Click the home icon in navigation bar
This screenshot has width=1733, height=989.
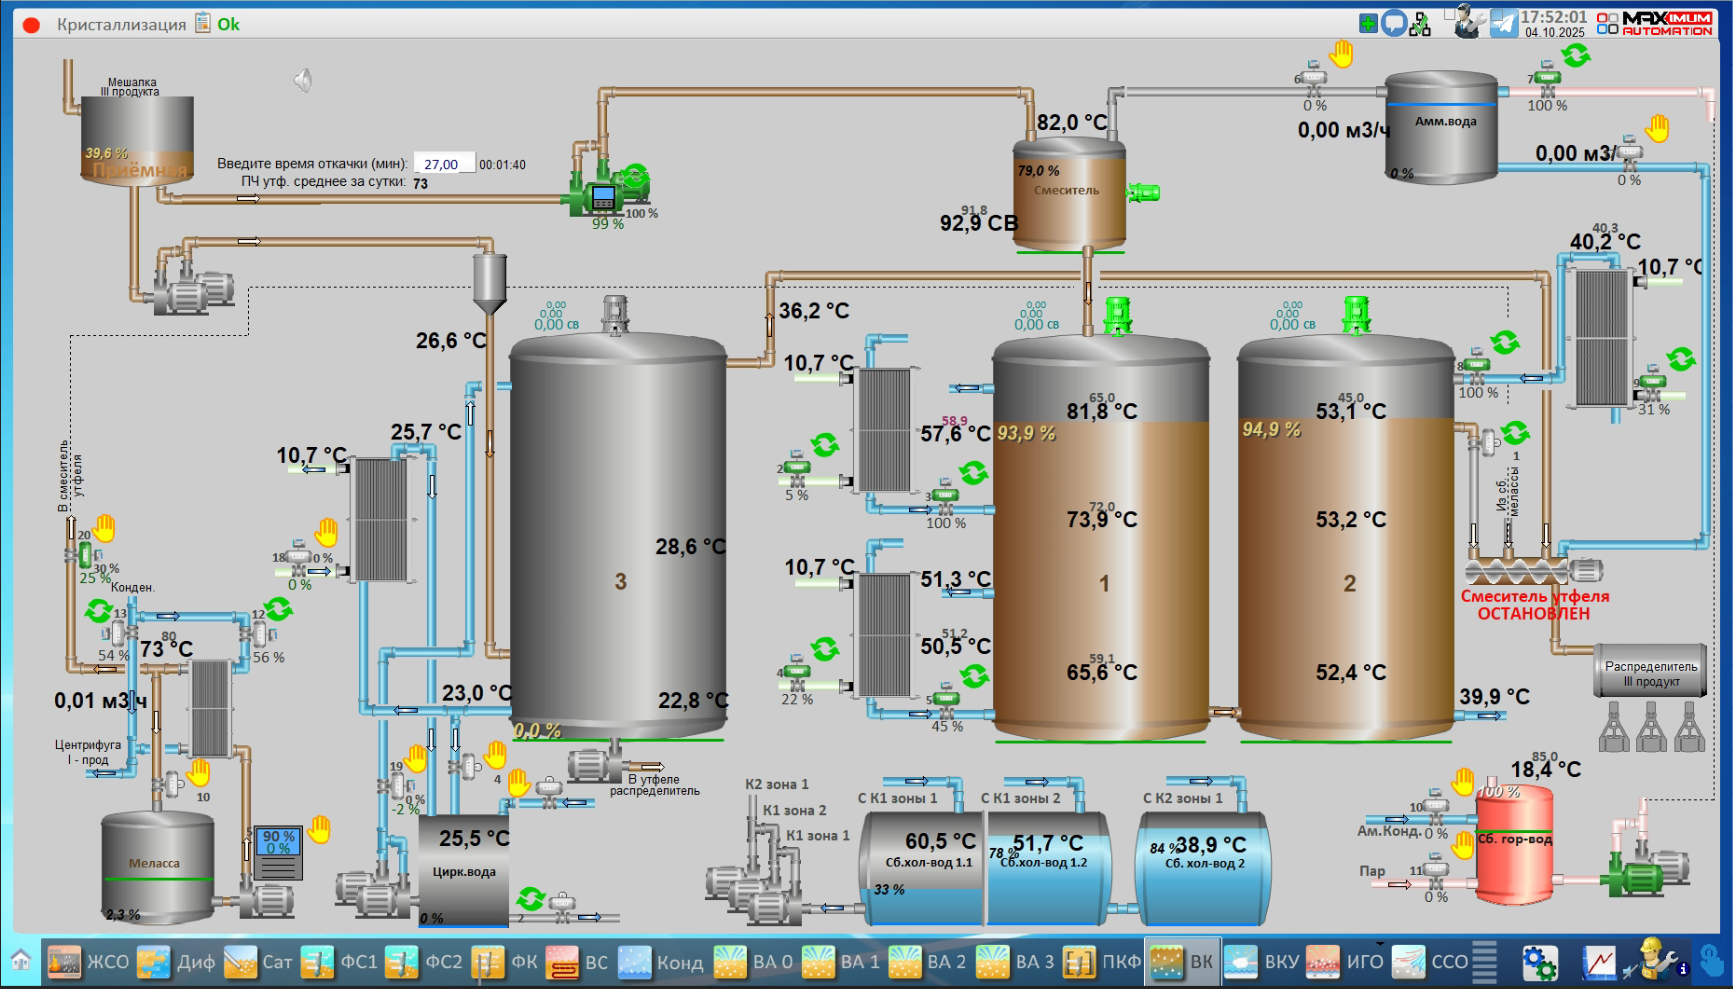click(21, 962)
